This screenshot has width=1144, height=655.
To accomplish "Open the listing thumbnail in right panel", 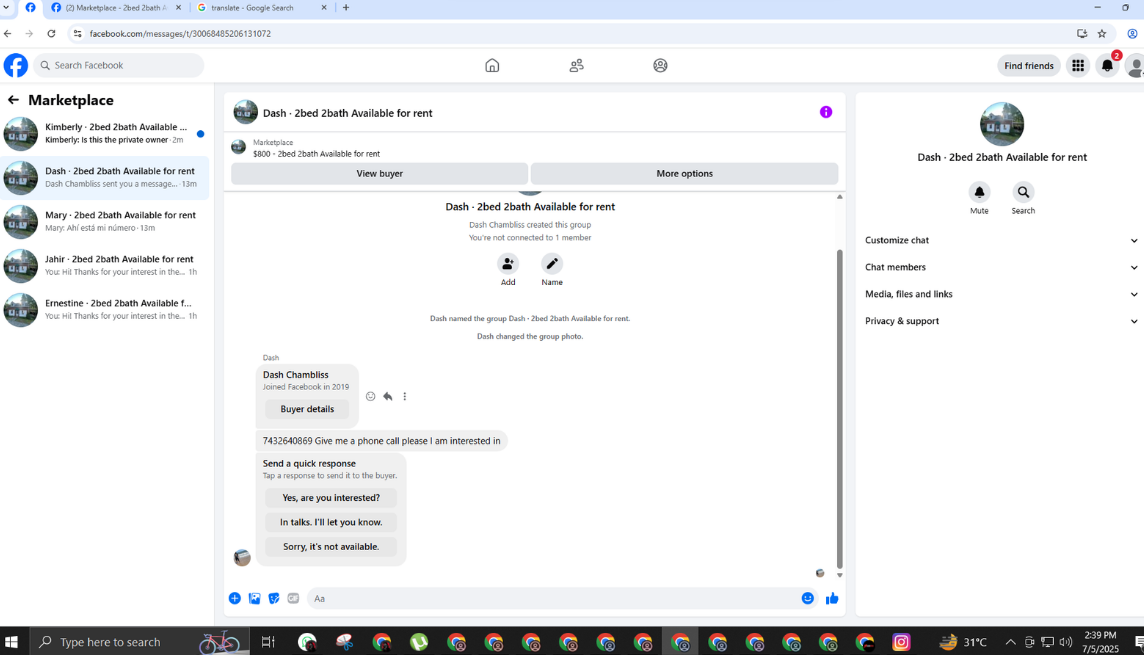I will pos(1002,124).
